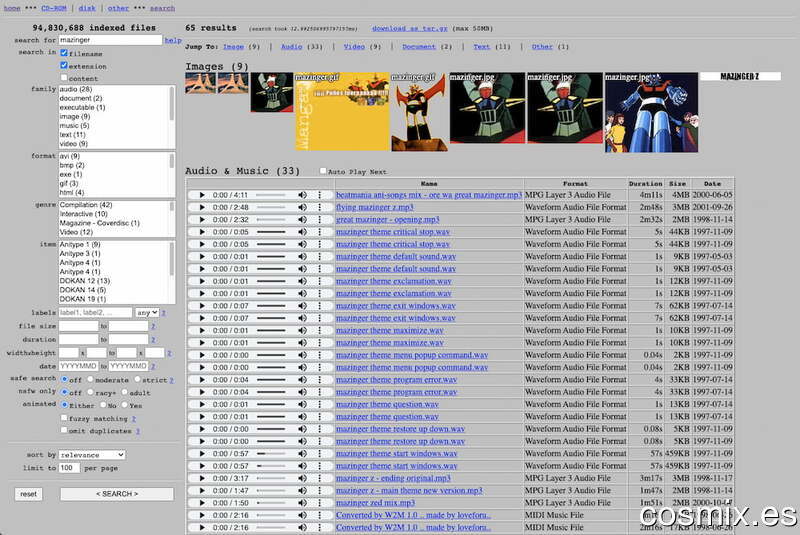Click the reset button

point(29,494)
